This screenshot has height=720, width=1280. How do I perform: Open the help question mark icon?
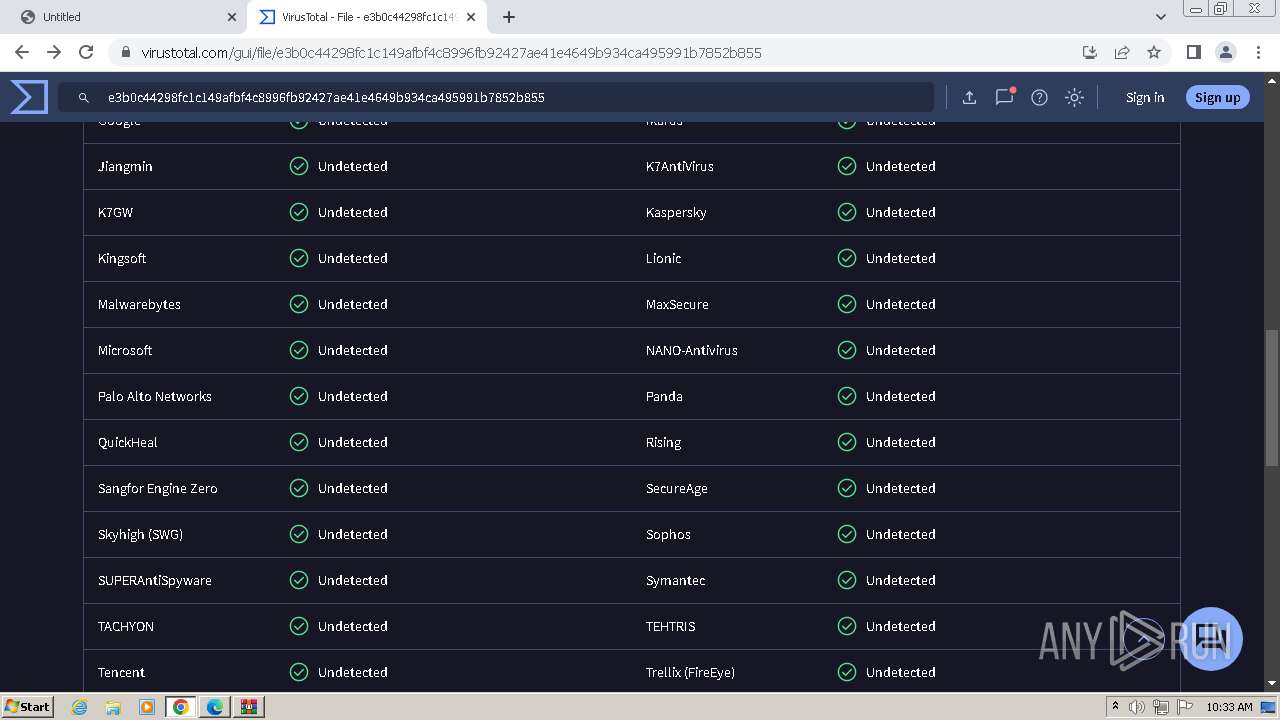tap(1039, 97)
